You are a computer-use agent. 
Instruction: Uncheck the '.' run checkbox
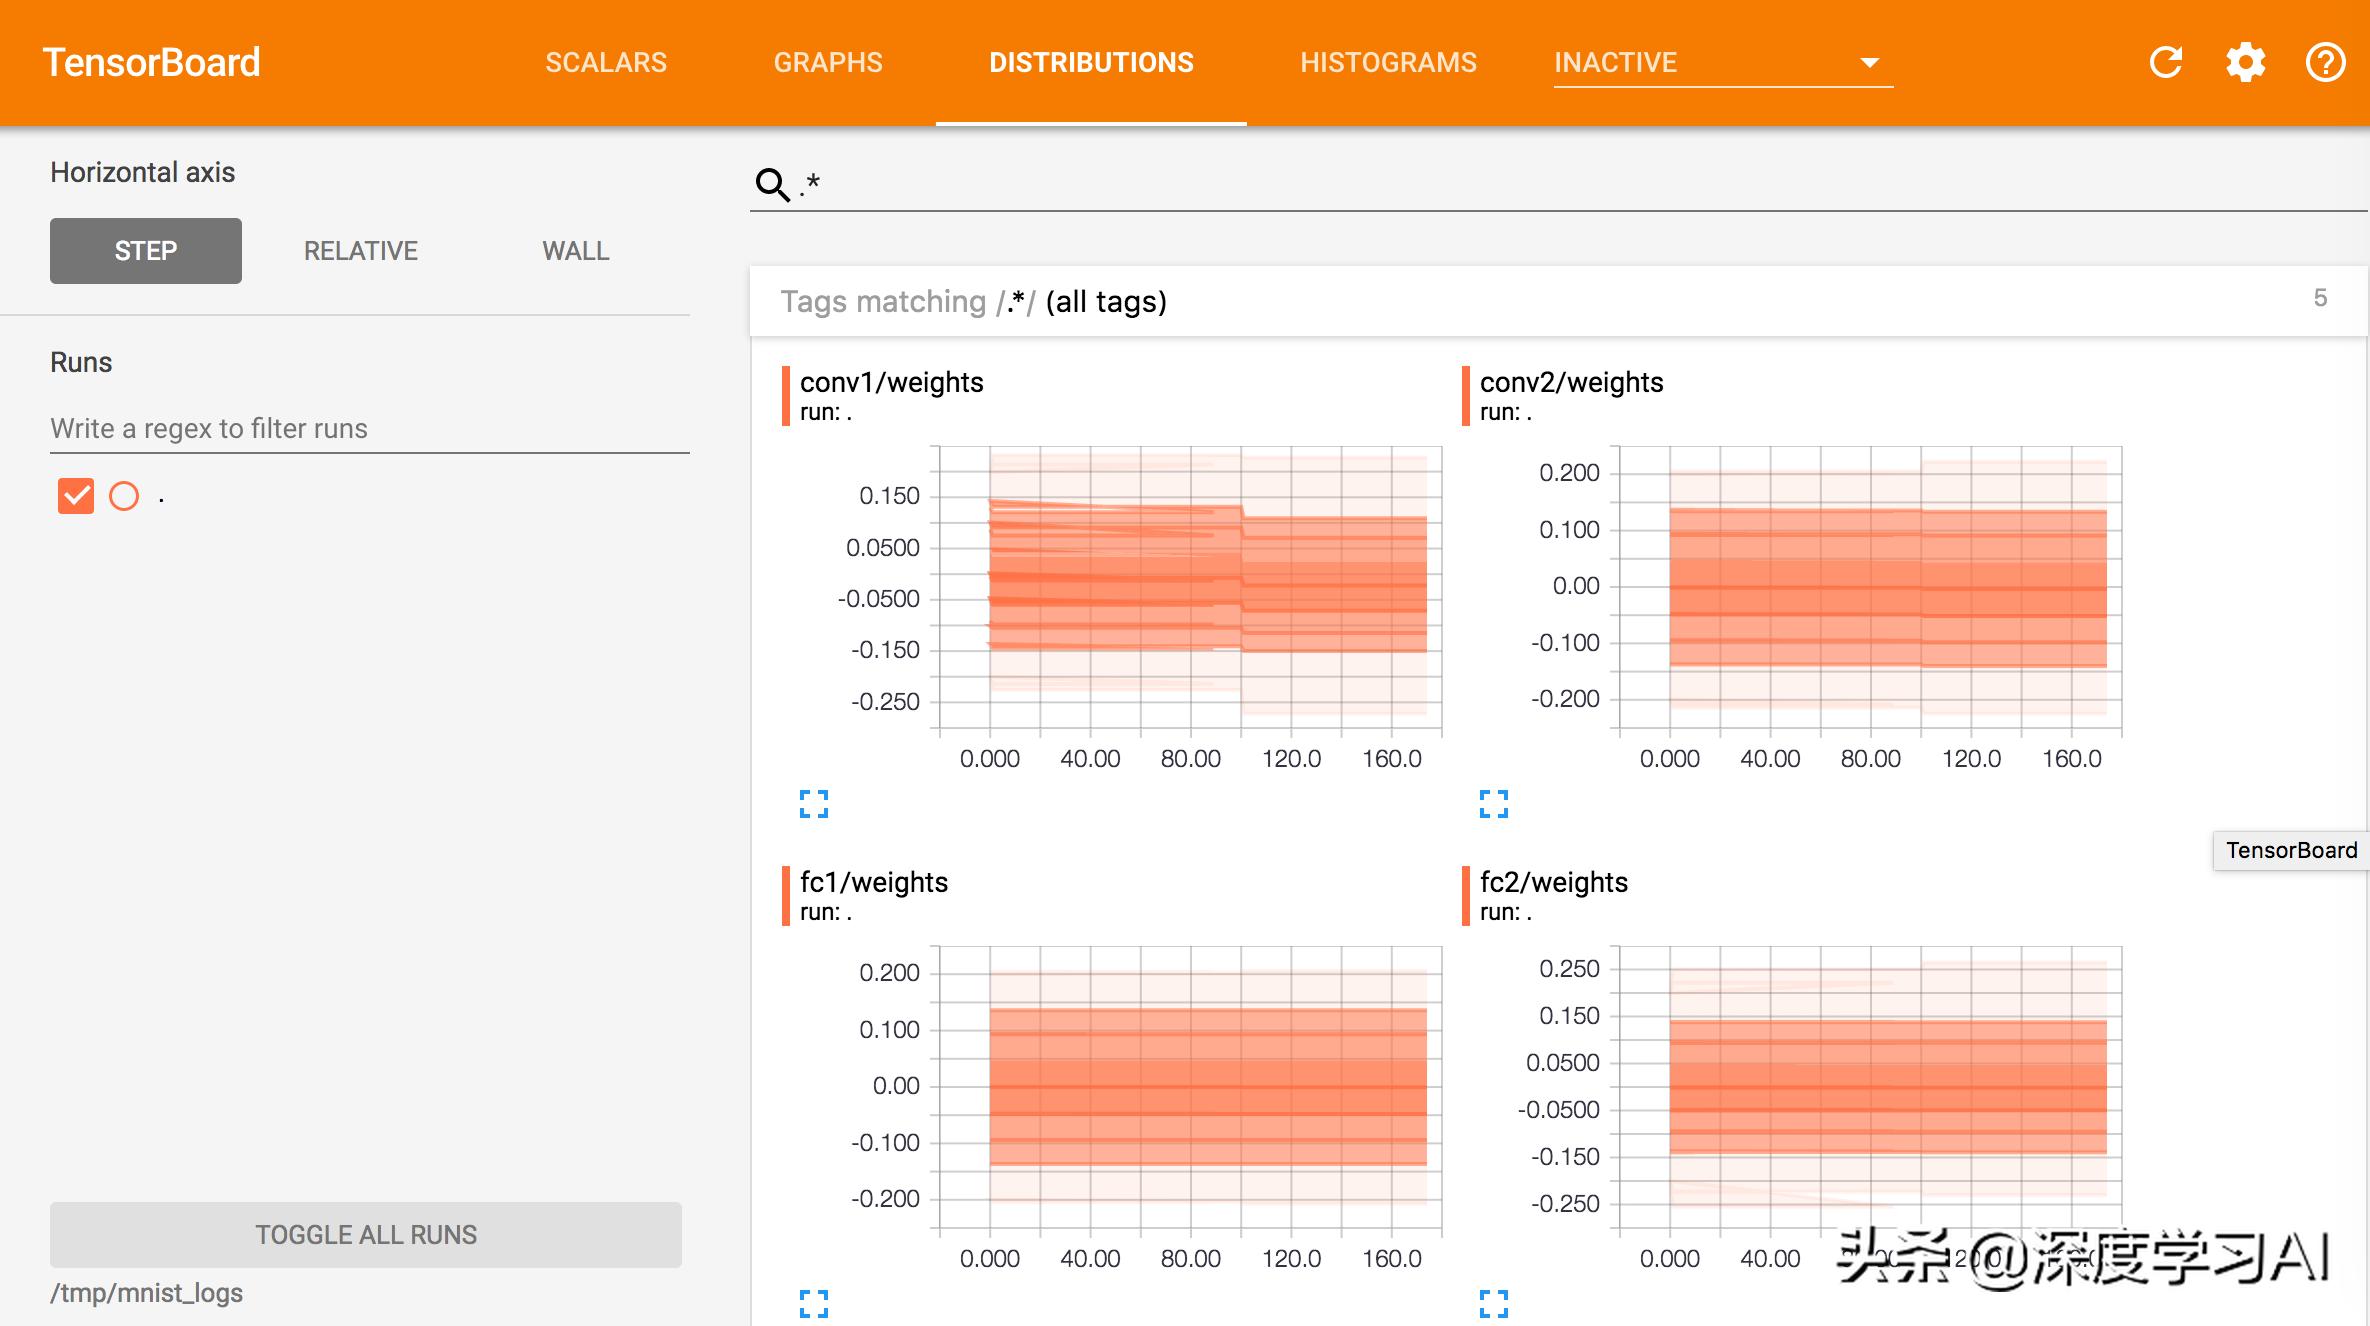[76, 496]
